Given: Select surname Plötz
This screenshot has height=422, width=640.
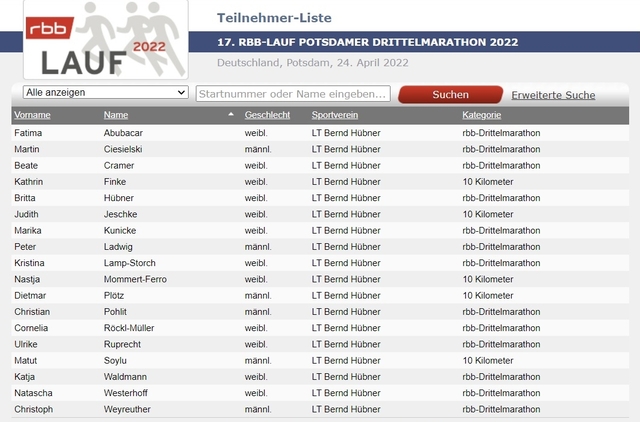Looking at the screenshot, I should coord(114,295).
